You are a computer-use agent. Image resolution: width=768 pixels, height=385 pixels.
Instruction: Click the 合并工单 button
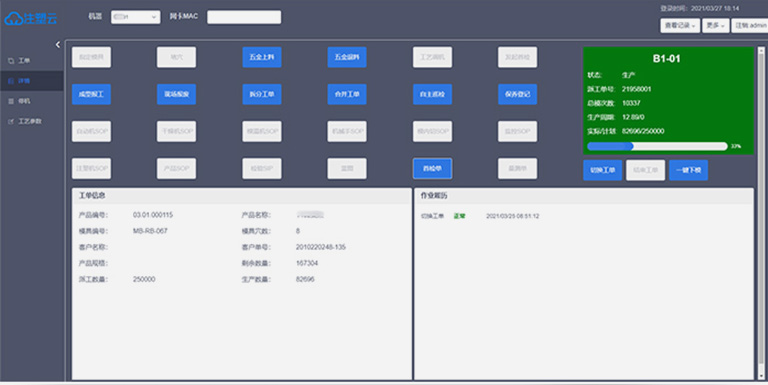(347, 94)
